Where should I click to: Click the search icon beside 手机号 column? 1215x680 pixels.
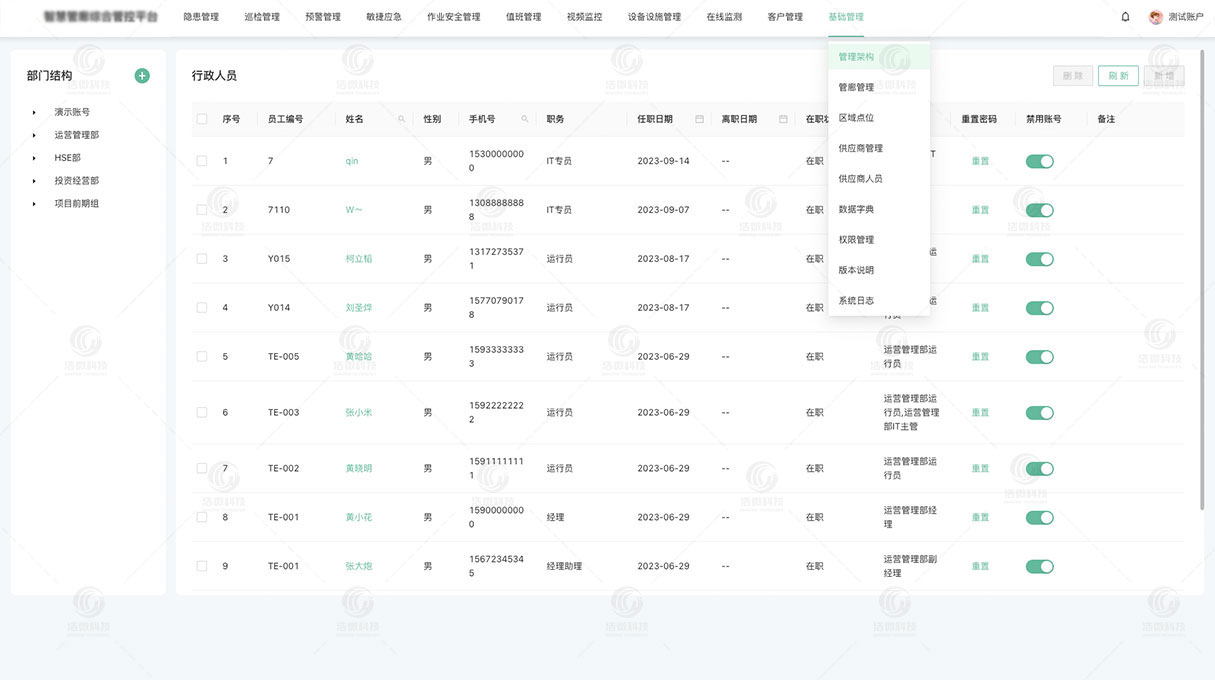click(x=525, y=118)
